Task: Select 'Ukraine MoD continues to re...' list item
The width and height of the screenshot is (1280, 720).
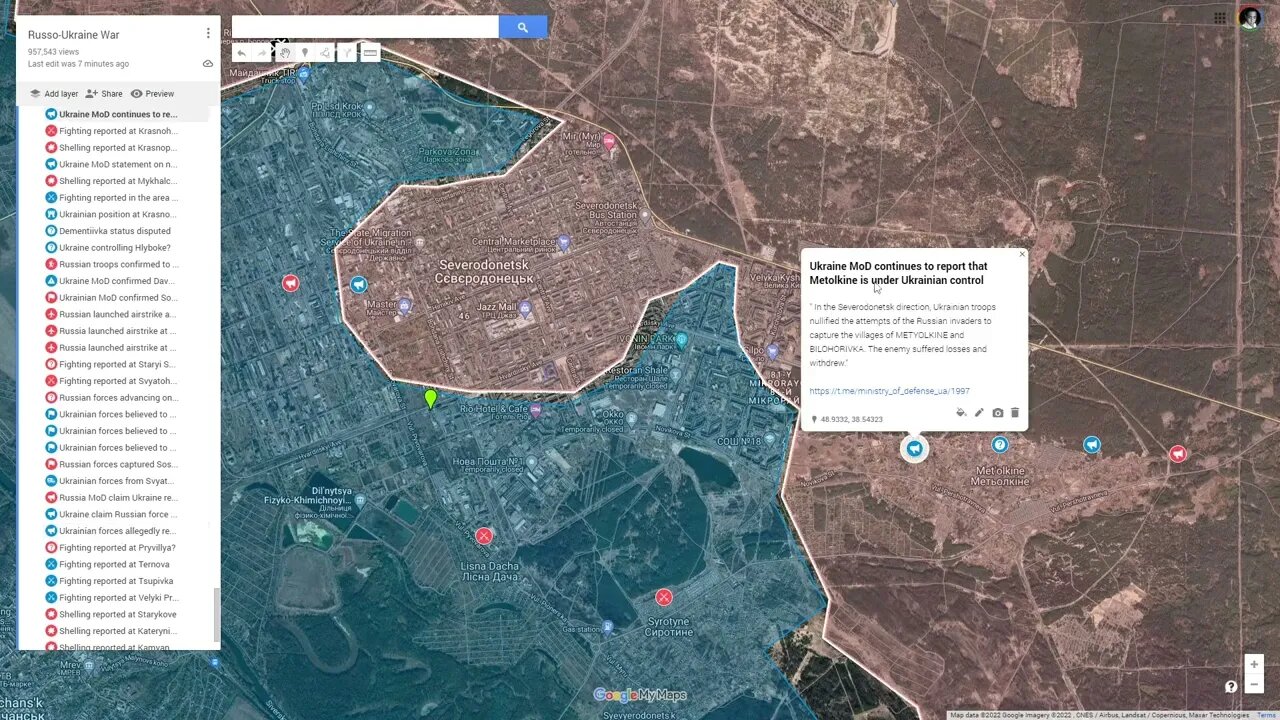Action: (118, 114)
